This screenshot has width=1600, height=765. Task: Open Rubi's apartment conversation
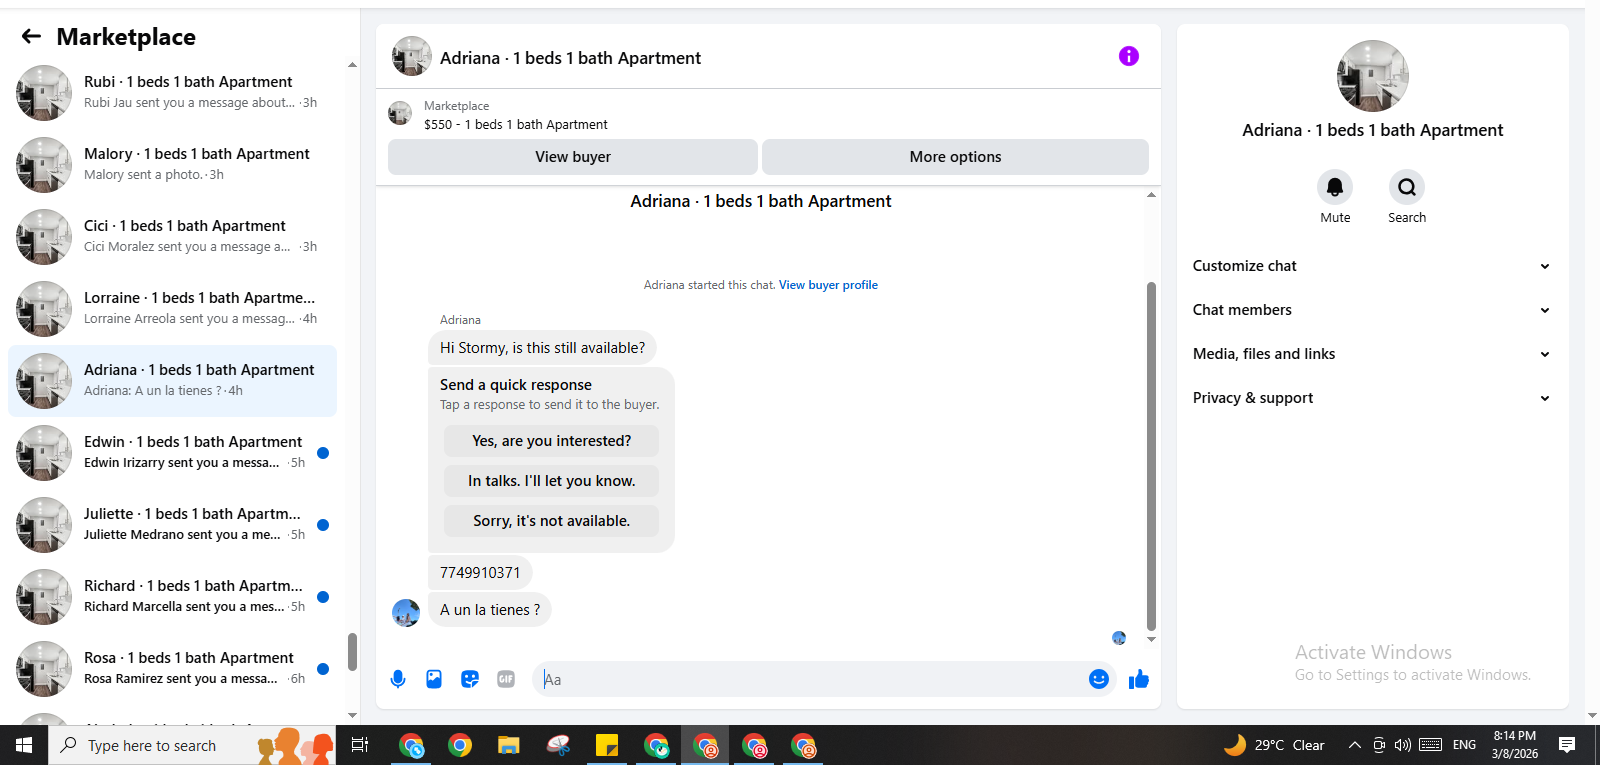coord(172,92)
